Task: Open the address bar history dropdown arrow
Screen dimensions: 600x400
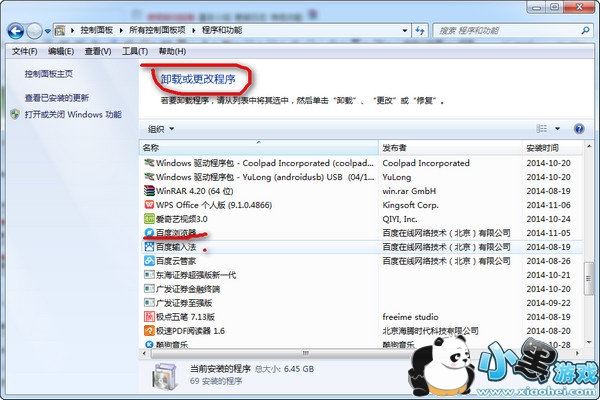Action: pos(405,31)
